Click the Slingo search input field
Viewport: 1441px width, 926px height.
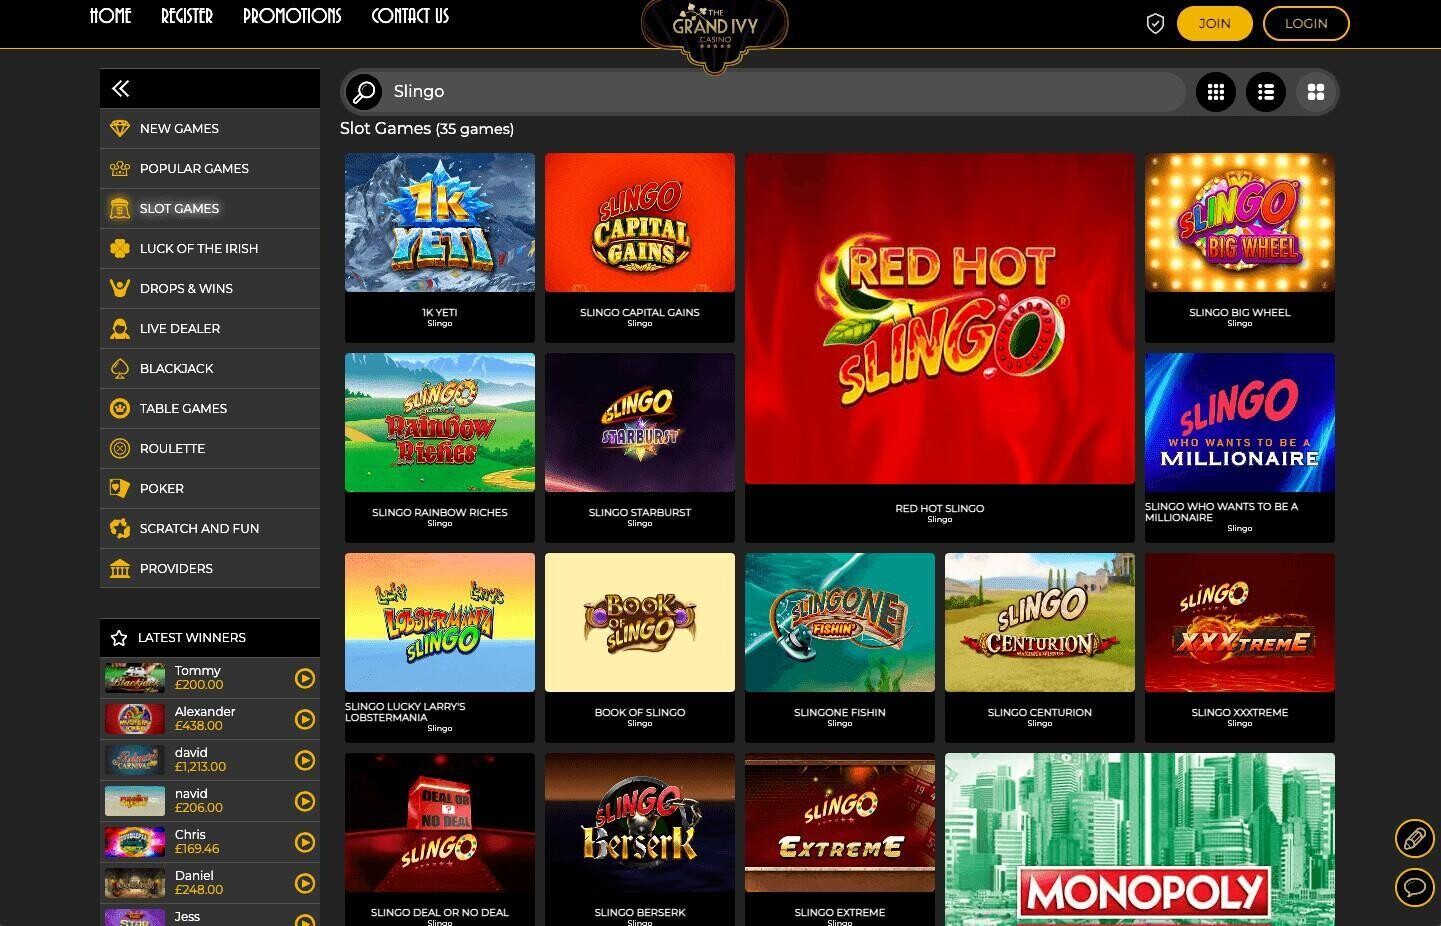[785, 92]
